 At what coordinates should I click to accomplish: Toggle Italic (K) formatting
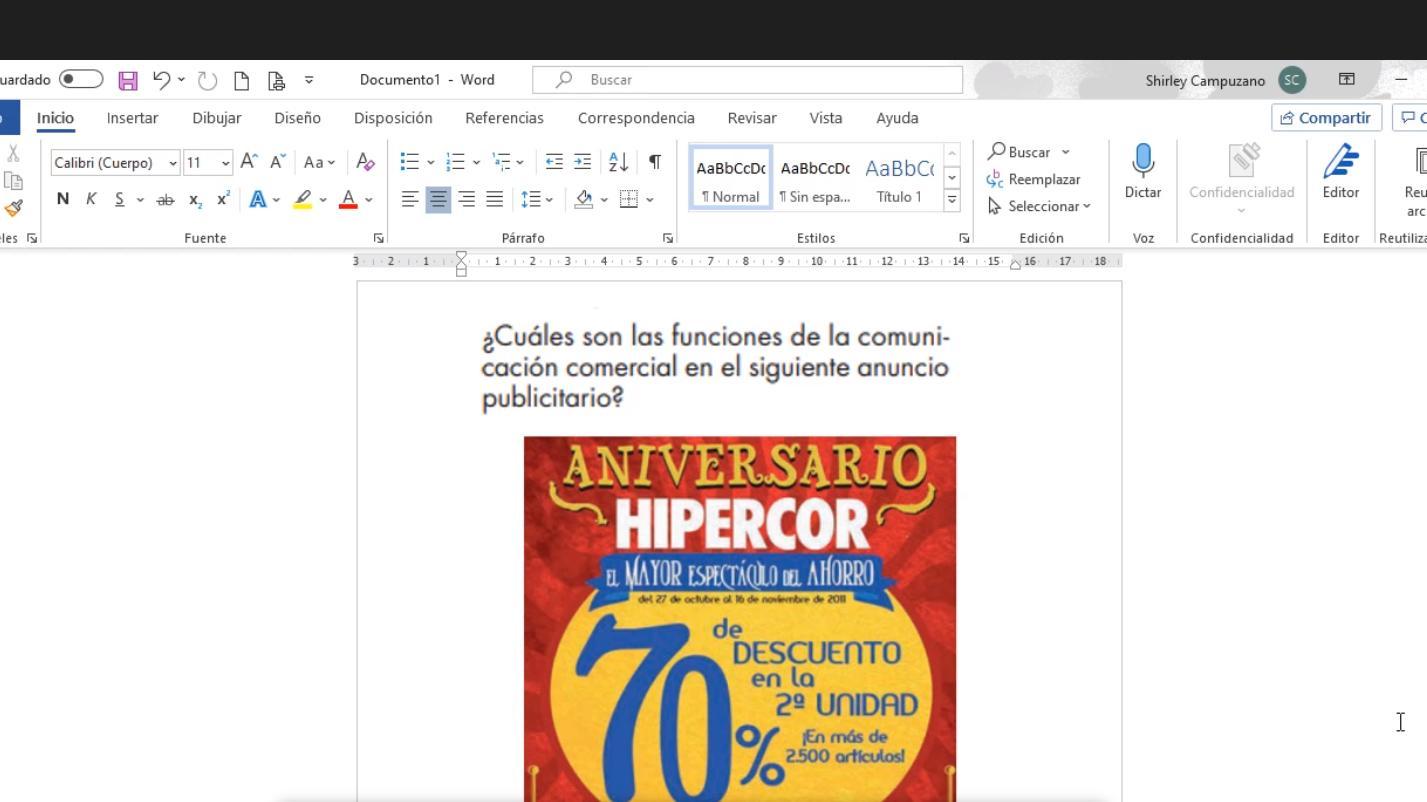(91, 199)
